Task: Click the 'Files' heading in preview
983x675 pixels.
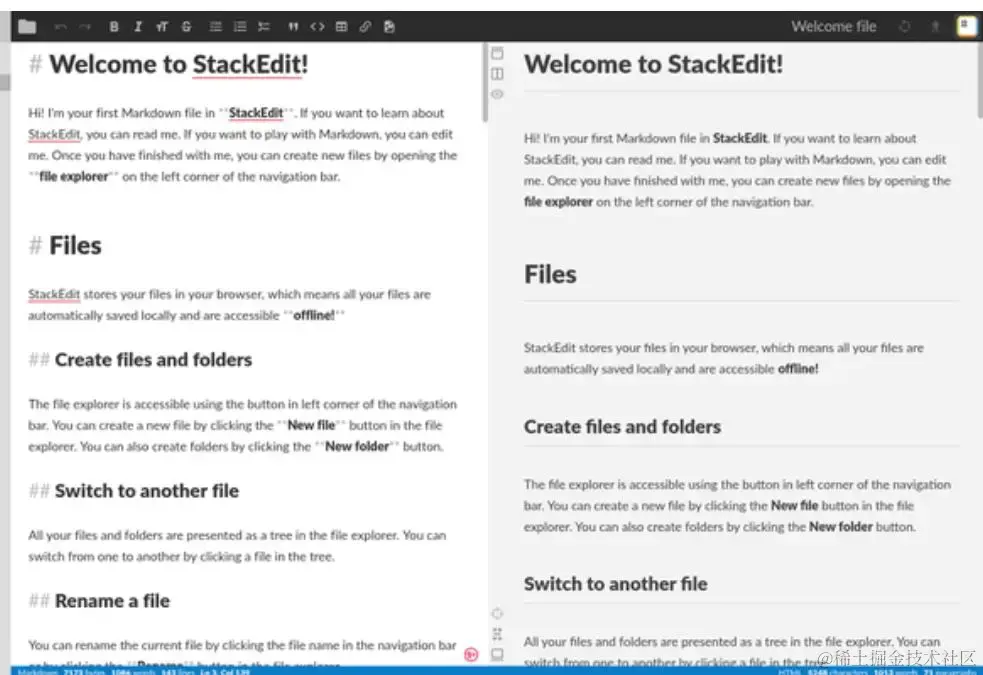Action: click(550, 275)
